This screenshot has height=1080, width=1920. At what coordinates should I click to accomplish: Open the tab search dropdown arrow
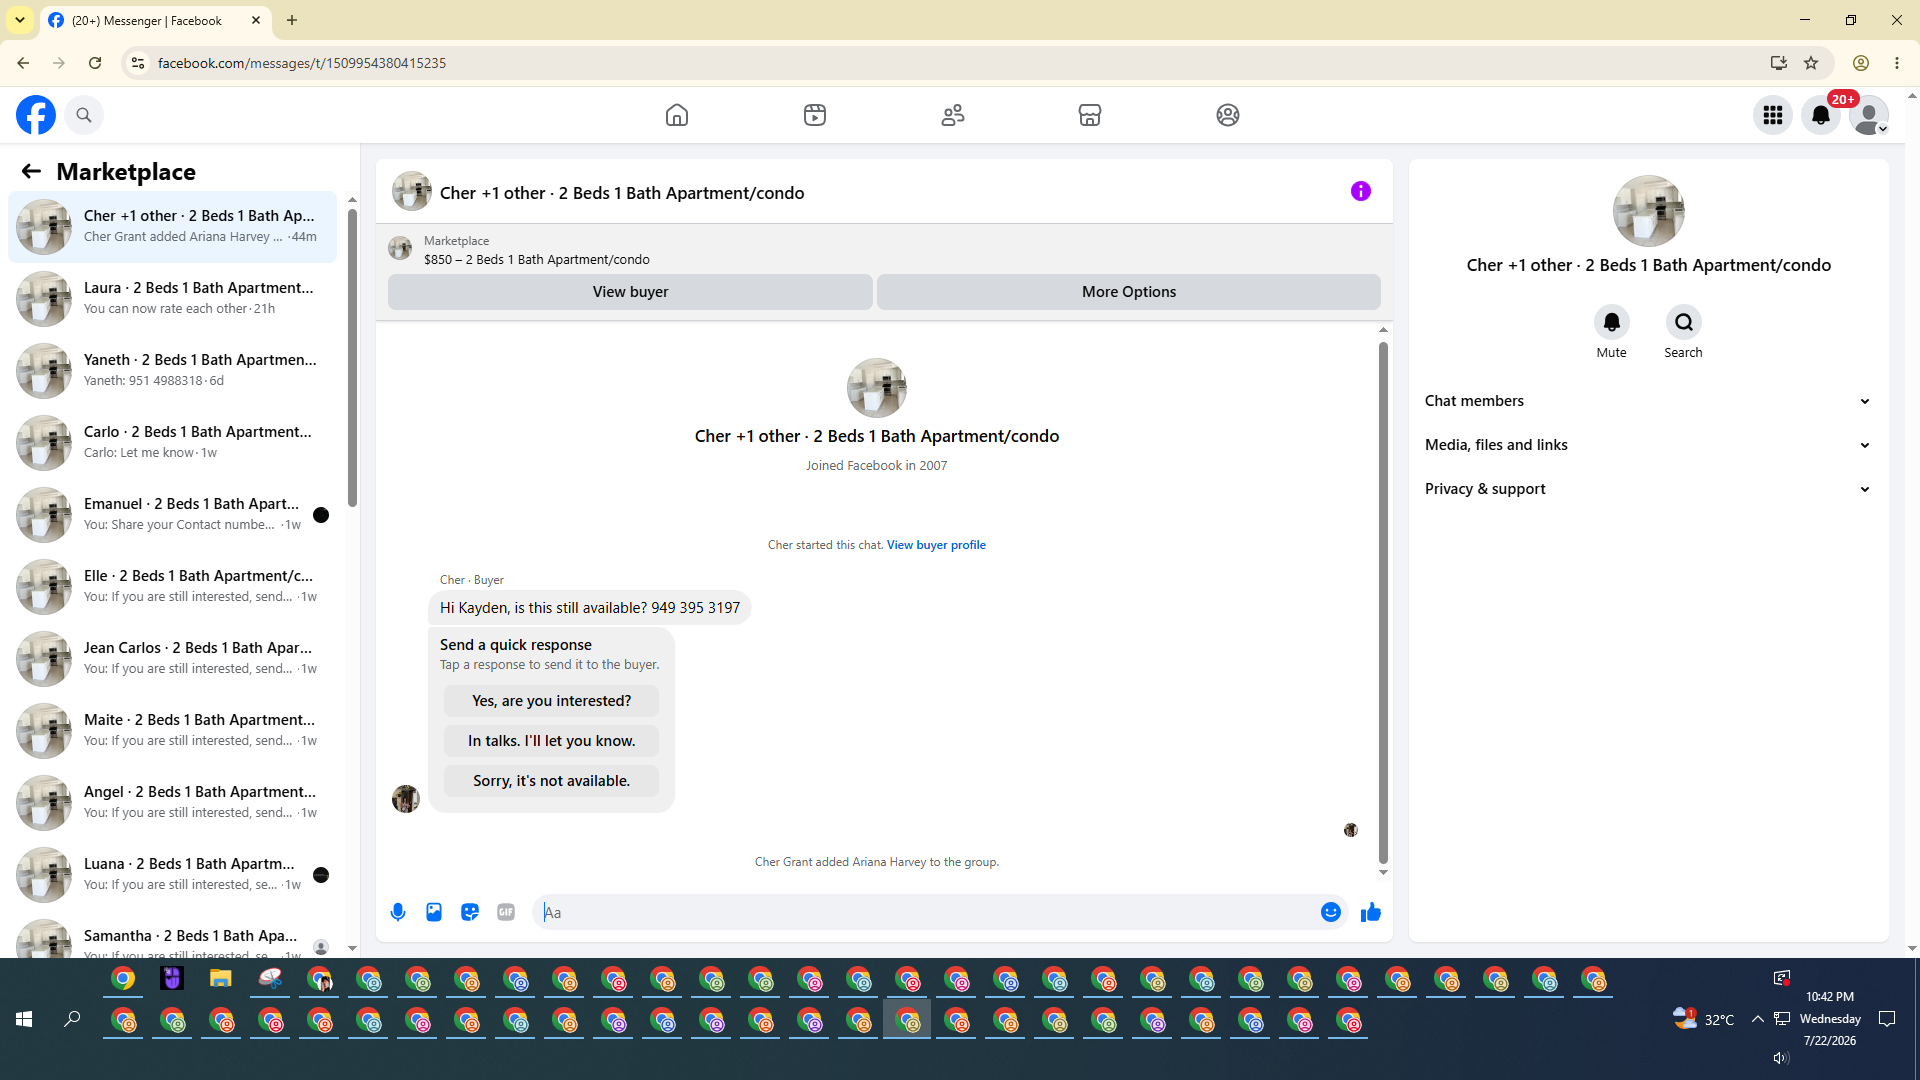click(x=20, y=20)
